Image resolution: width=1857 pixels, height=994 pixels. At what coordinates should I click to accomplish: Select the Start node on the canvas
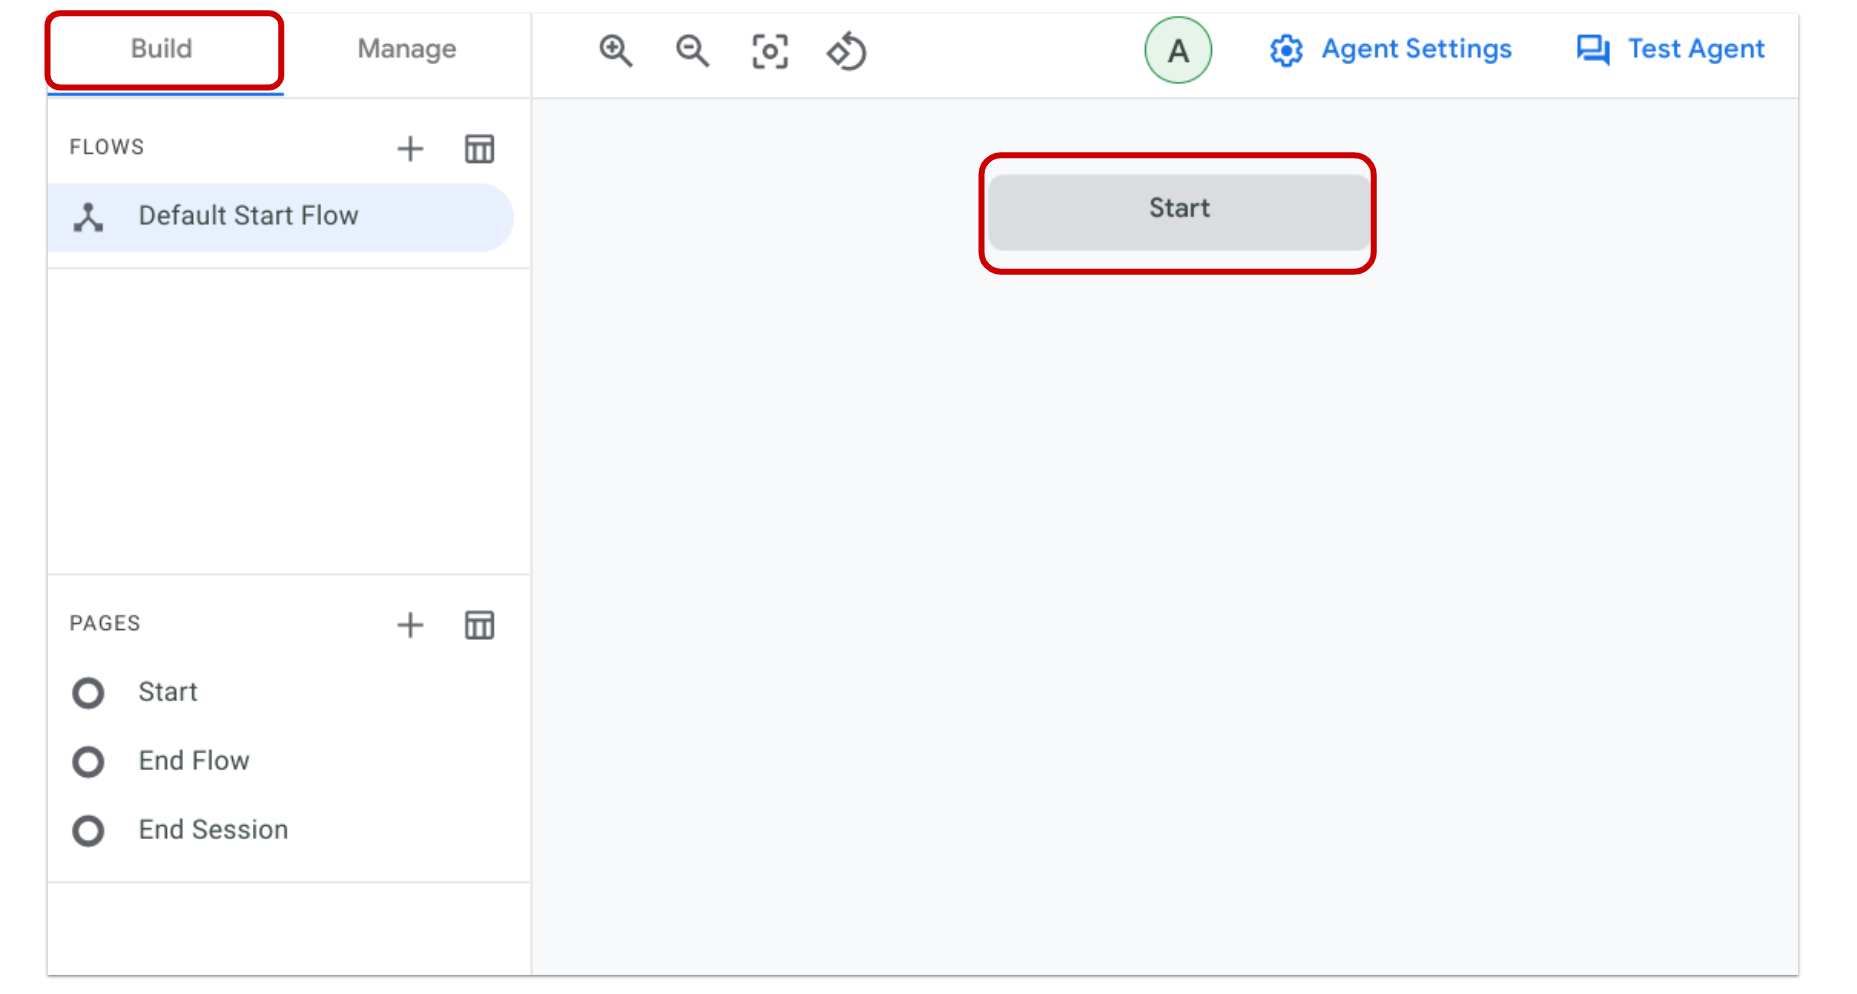[x=1179, y=209]
